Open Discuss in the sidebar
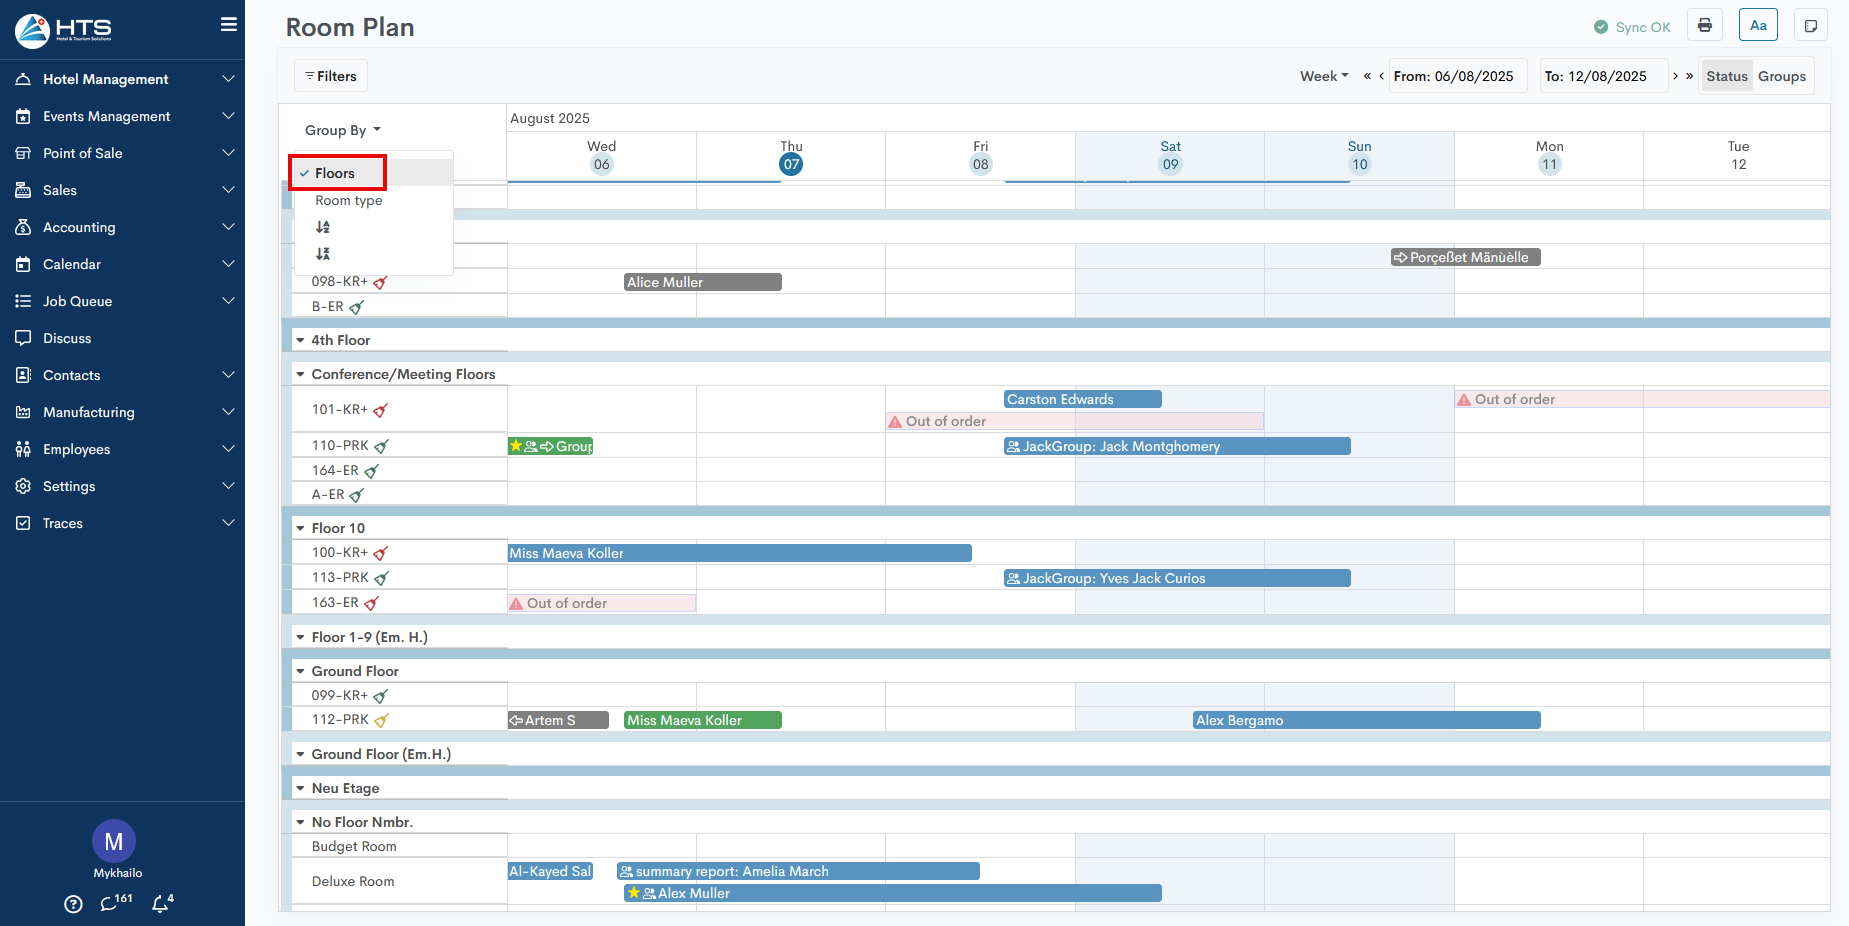Viewport: 1849px width, 926px height. click(67, 338)
